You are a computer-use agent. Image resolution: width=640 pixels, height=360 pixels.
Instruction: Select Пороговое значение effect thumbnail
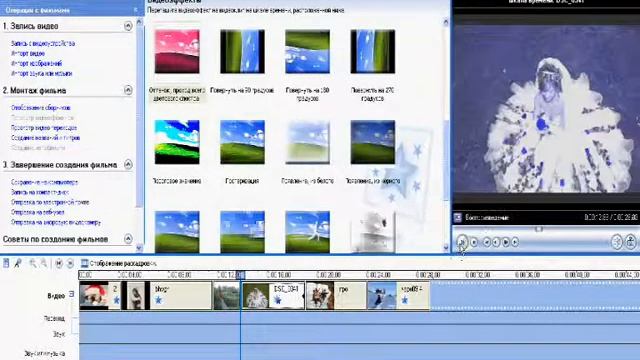coord(177,142)
